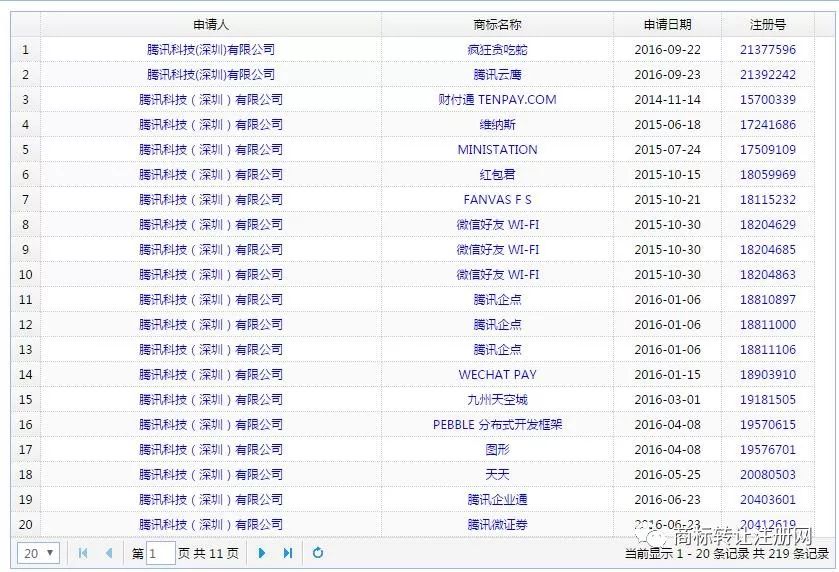Click application date 2015-10-21
Image resolution: width=839 pixels, height=572 pixels.
click(667, 200)
